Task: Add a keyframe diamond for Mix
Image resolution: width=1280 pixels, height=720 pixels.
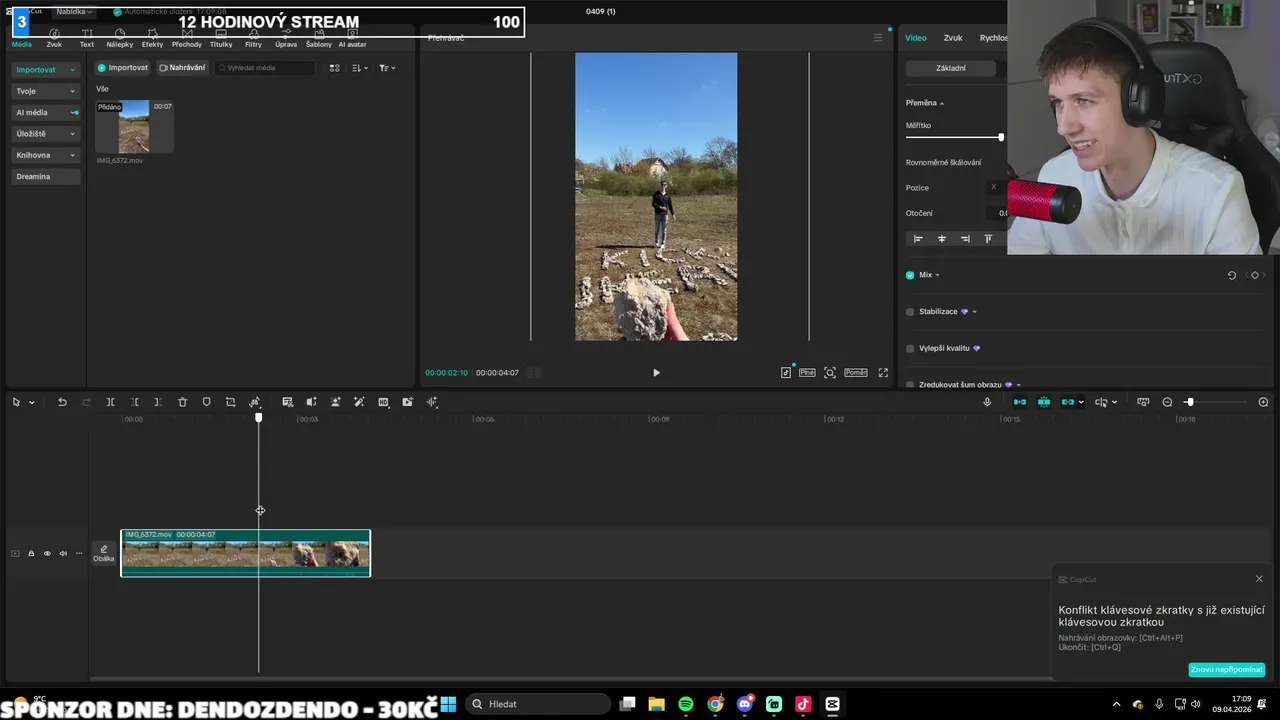Action: click(1255, 275)
